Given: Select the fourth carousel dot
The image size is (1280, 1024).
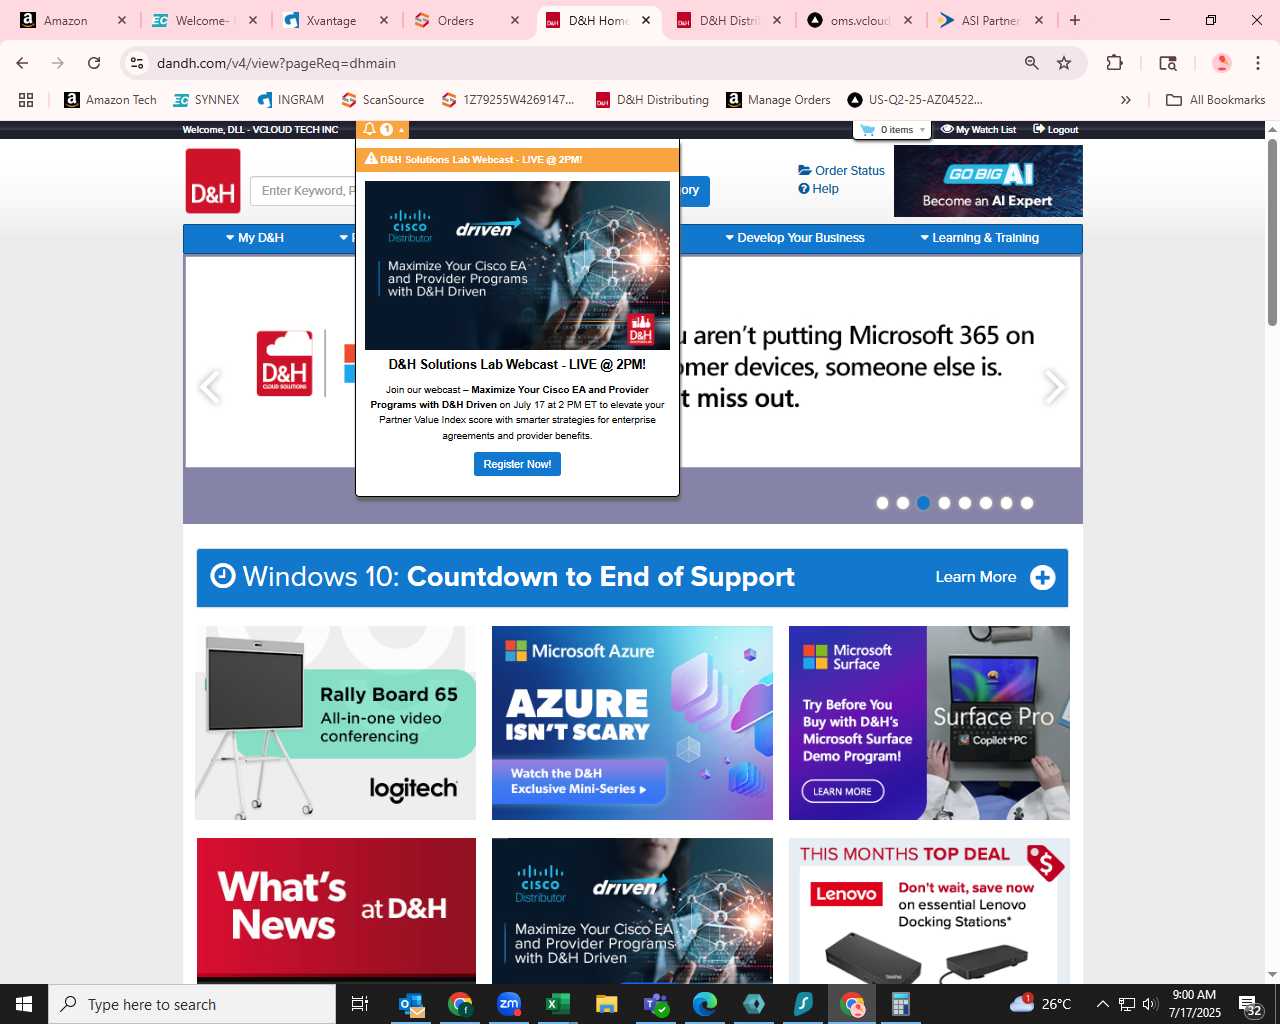Looking at the screenshot, I should coord(944,503).
